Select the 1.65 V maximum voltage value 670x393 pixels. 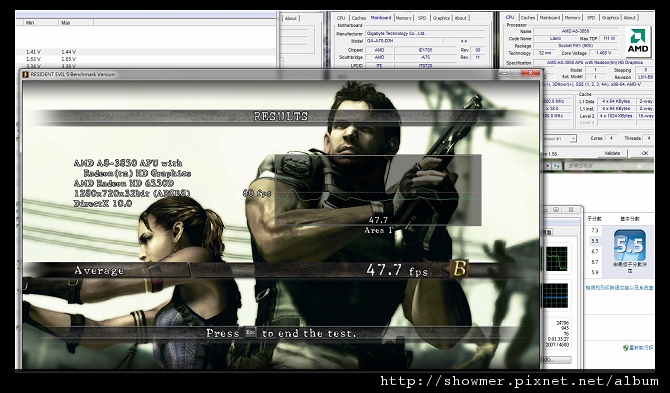pos(68,59)
